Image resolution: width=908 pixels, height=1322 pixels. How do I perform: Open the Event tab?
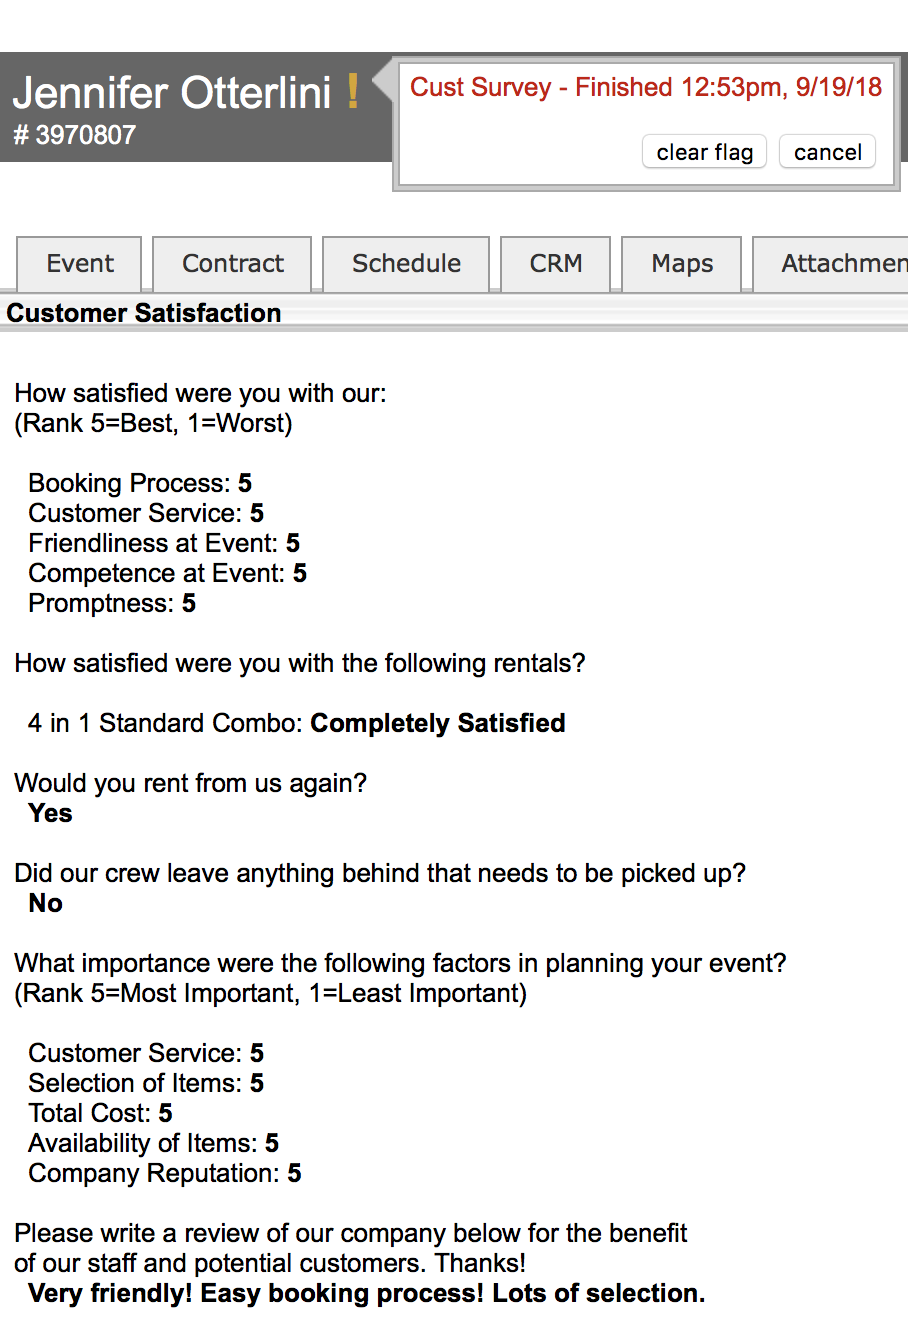coord(80,264)
